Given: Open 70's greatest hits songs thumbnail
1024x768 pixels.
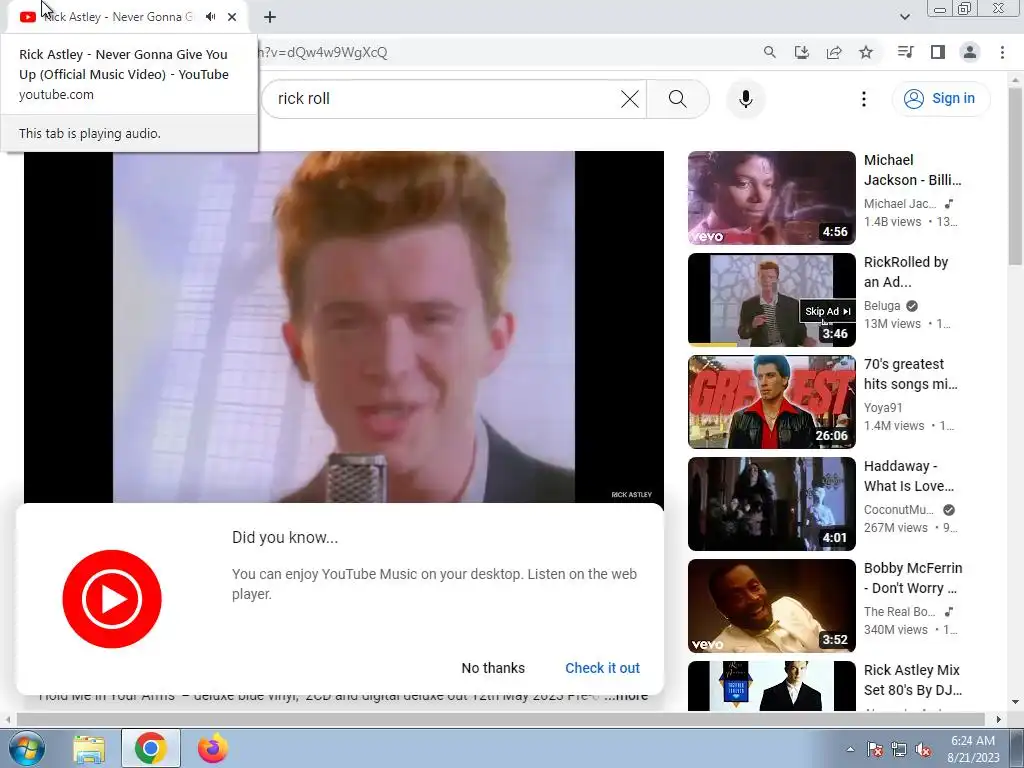Looking at the screenshot, I should (x=771, y=402).
